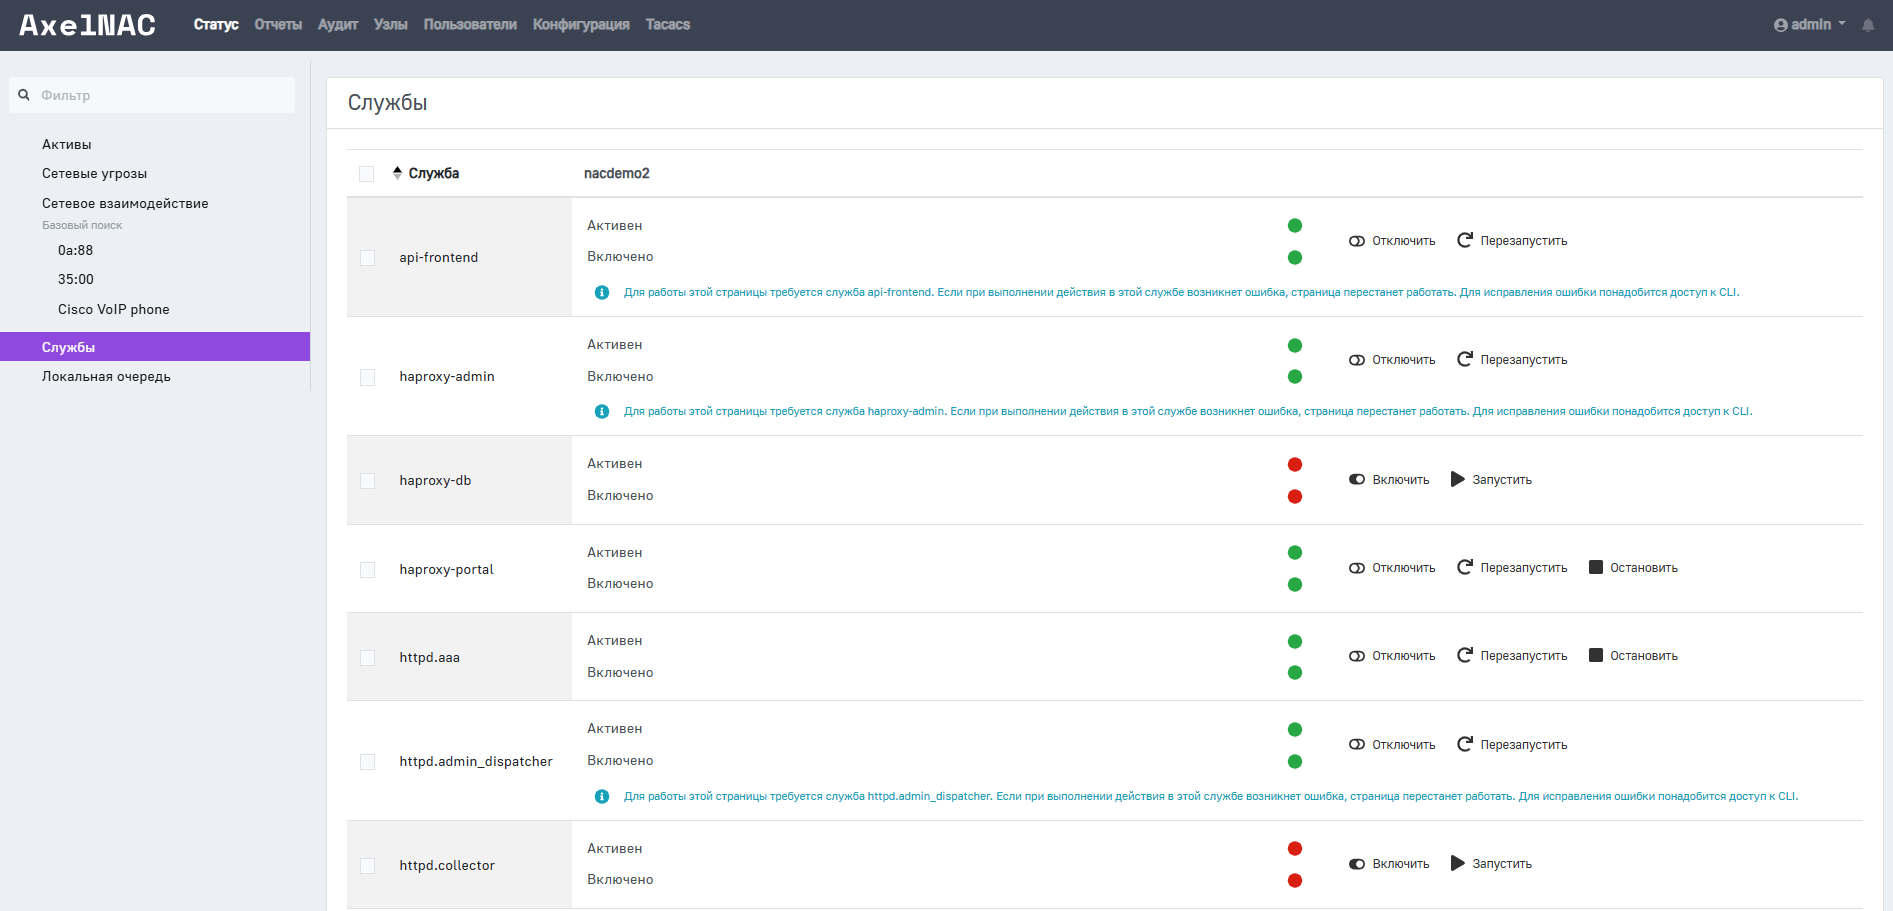Image resolution: width=1893 pixels, height=911 pixels.
Task: Click the restart icon for haproxy-admin
Action: [x=1465, y=359]
